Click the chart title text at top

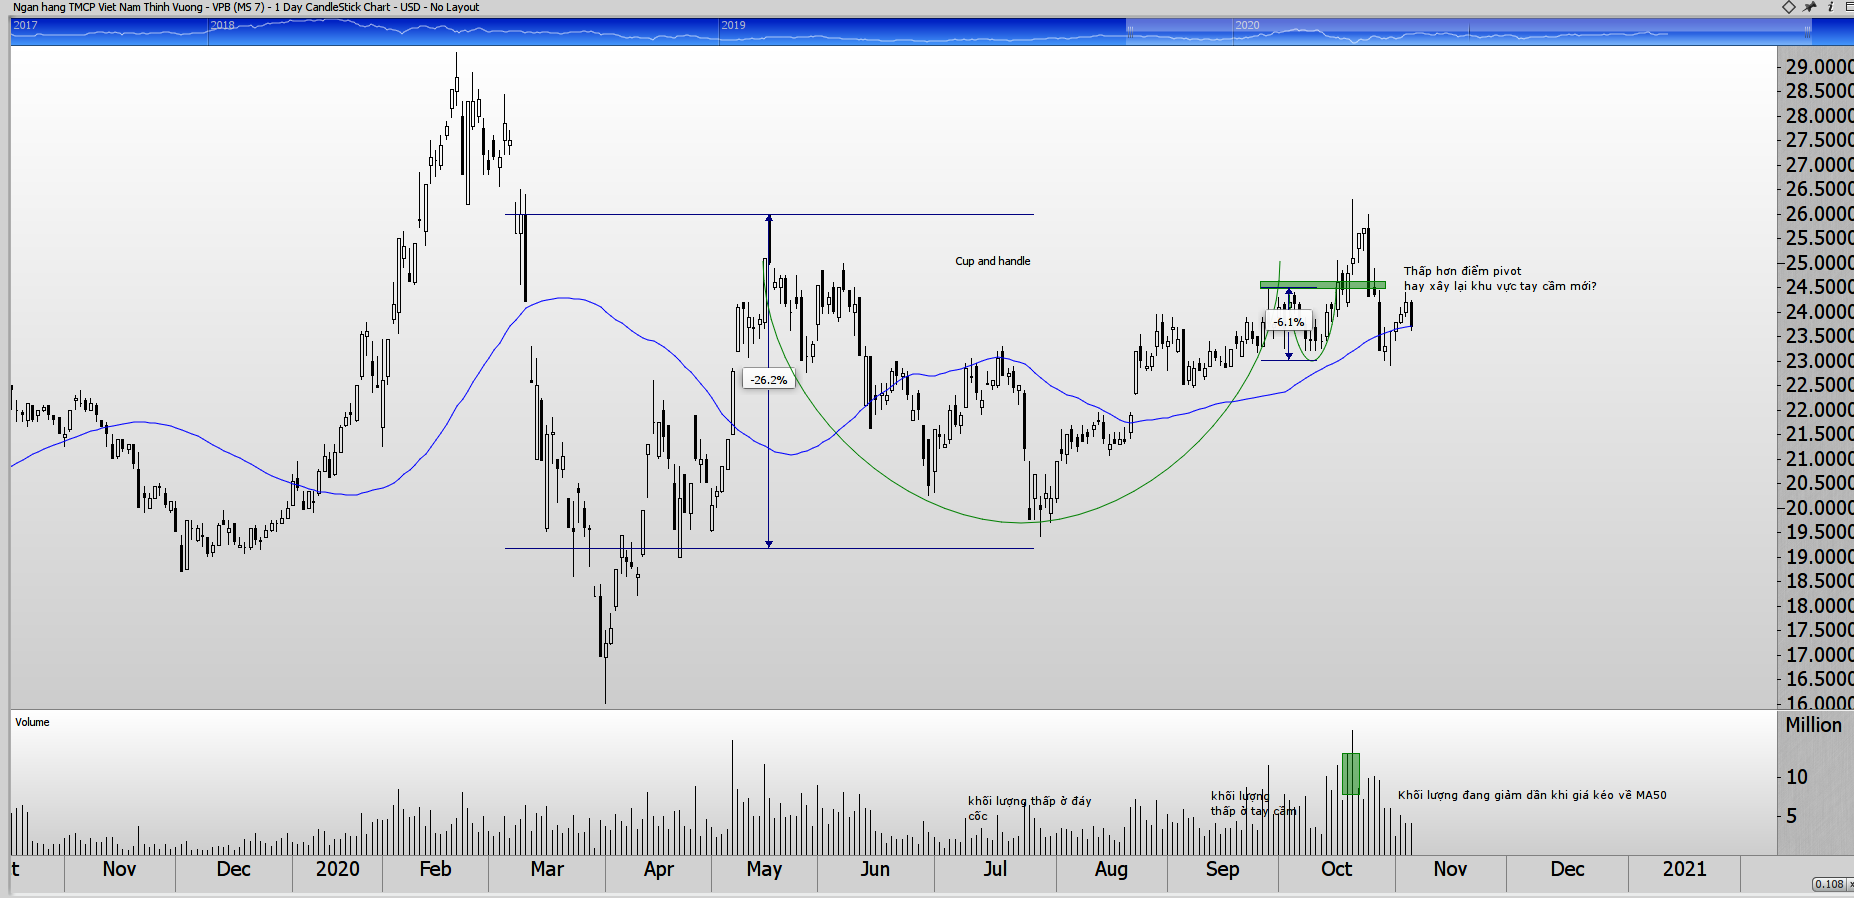click(x=246, y=7)
